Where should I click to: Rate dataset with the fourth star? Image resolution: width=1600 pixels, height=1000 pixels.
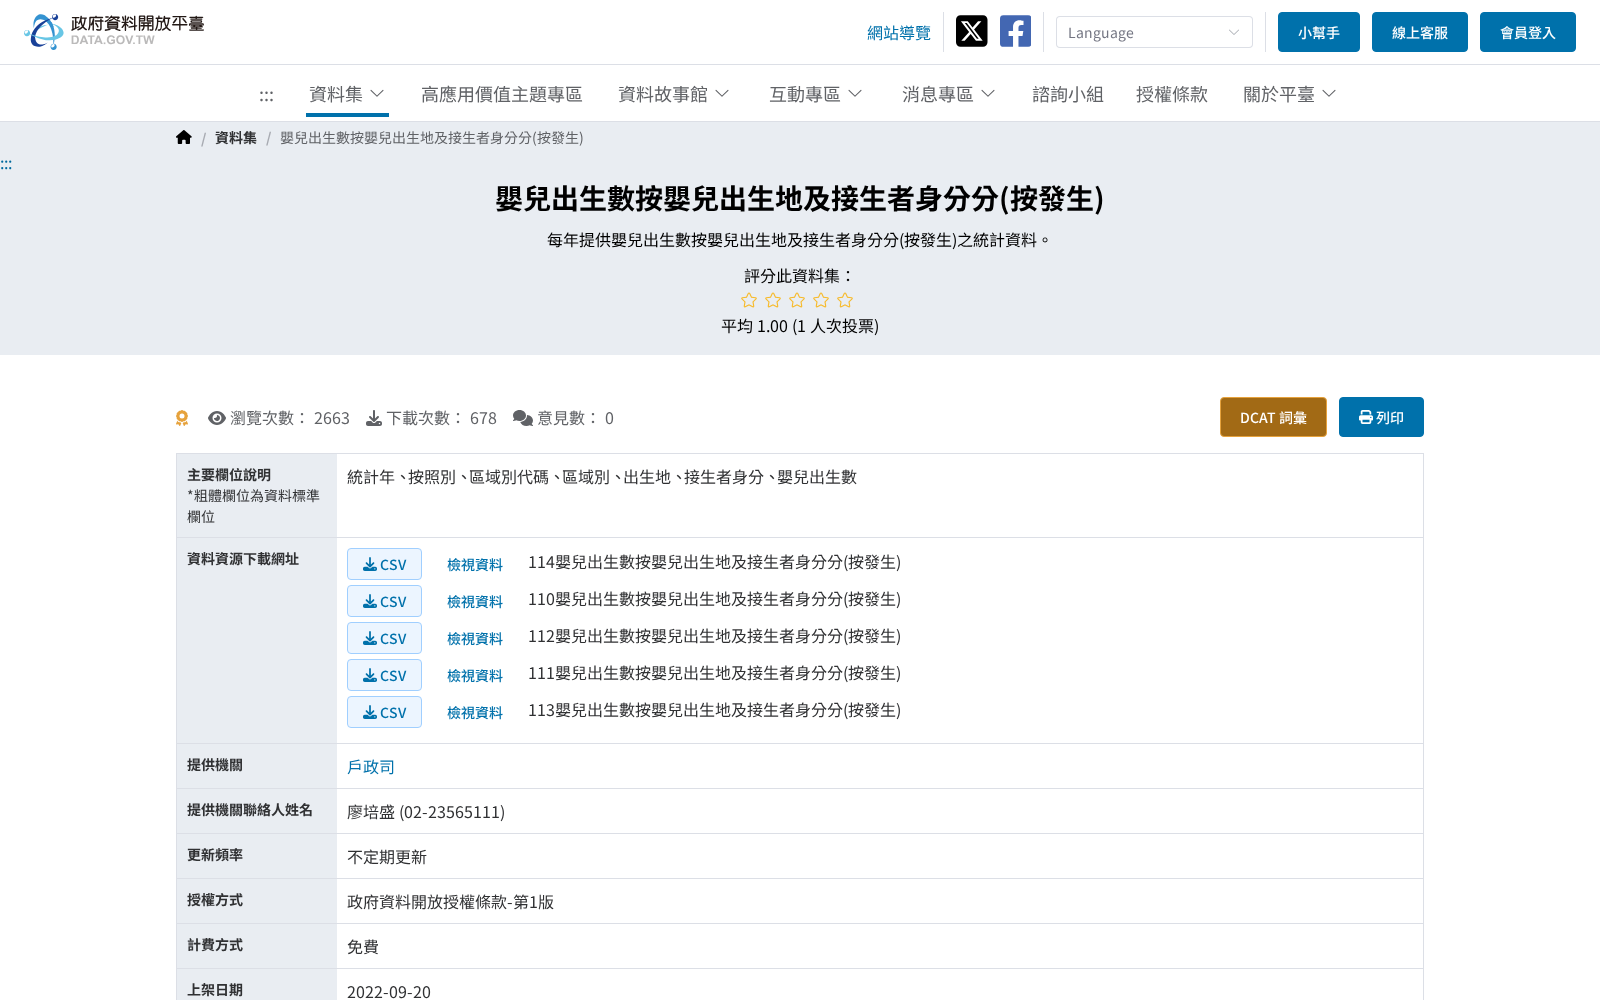point(821,300)
